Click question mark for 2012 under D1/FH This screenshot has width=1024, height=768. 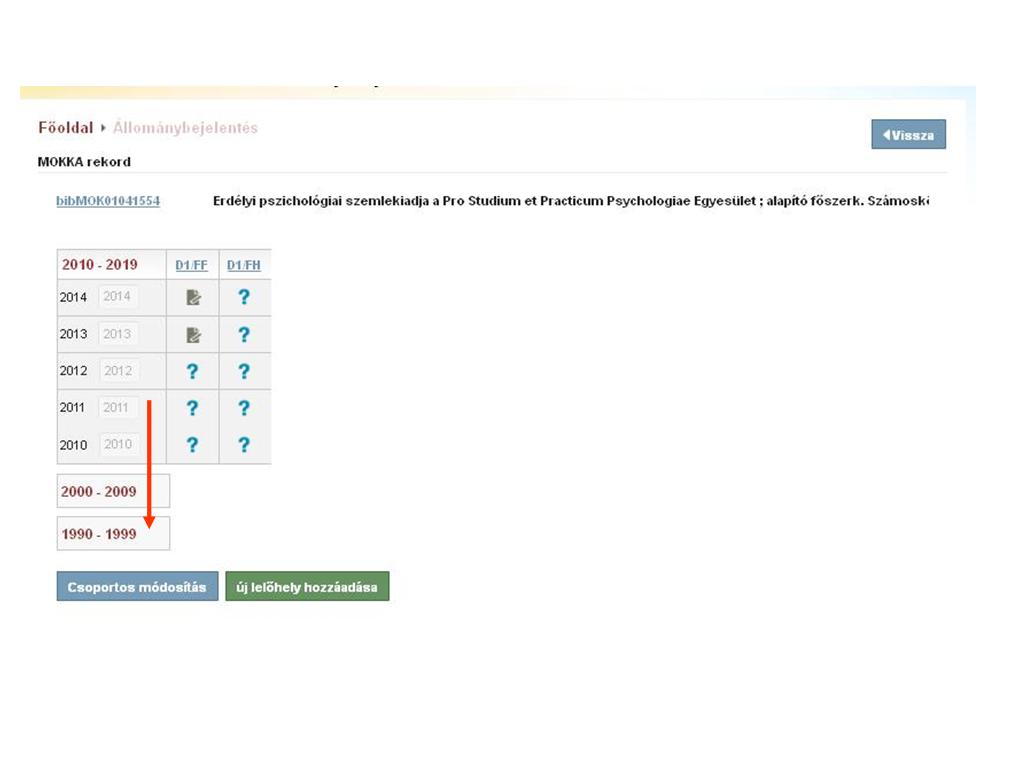(x=243, y=371)
